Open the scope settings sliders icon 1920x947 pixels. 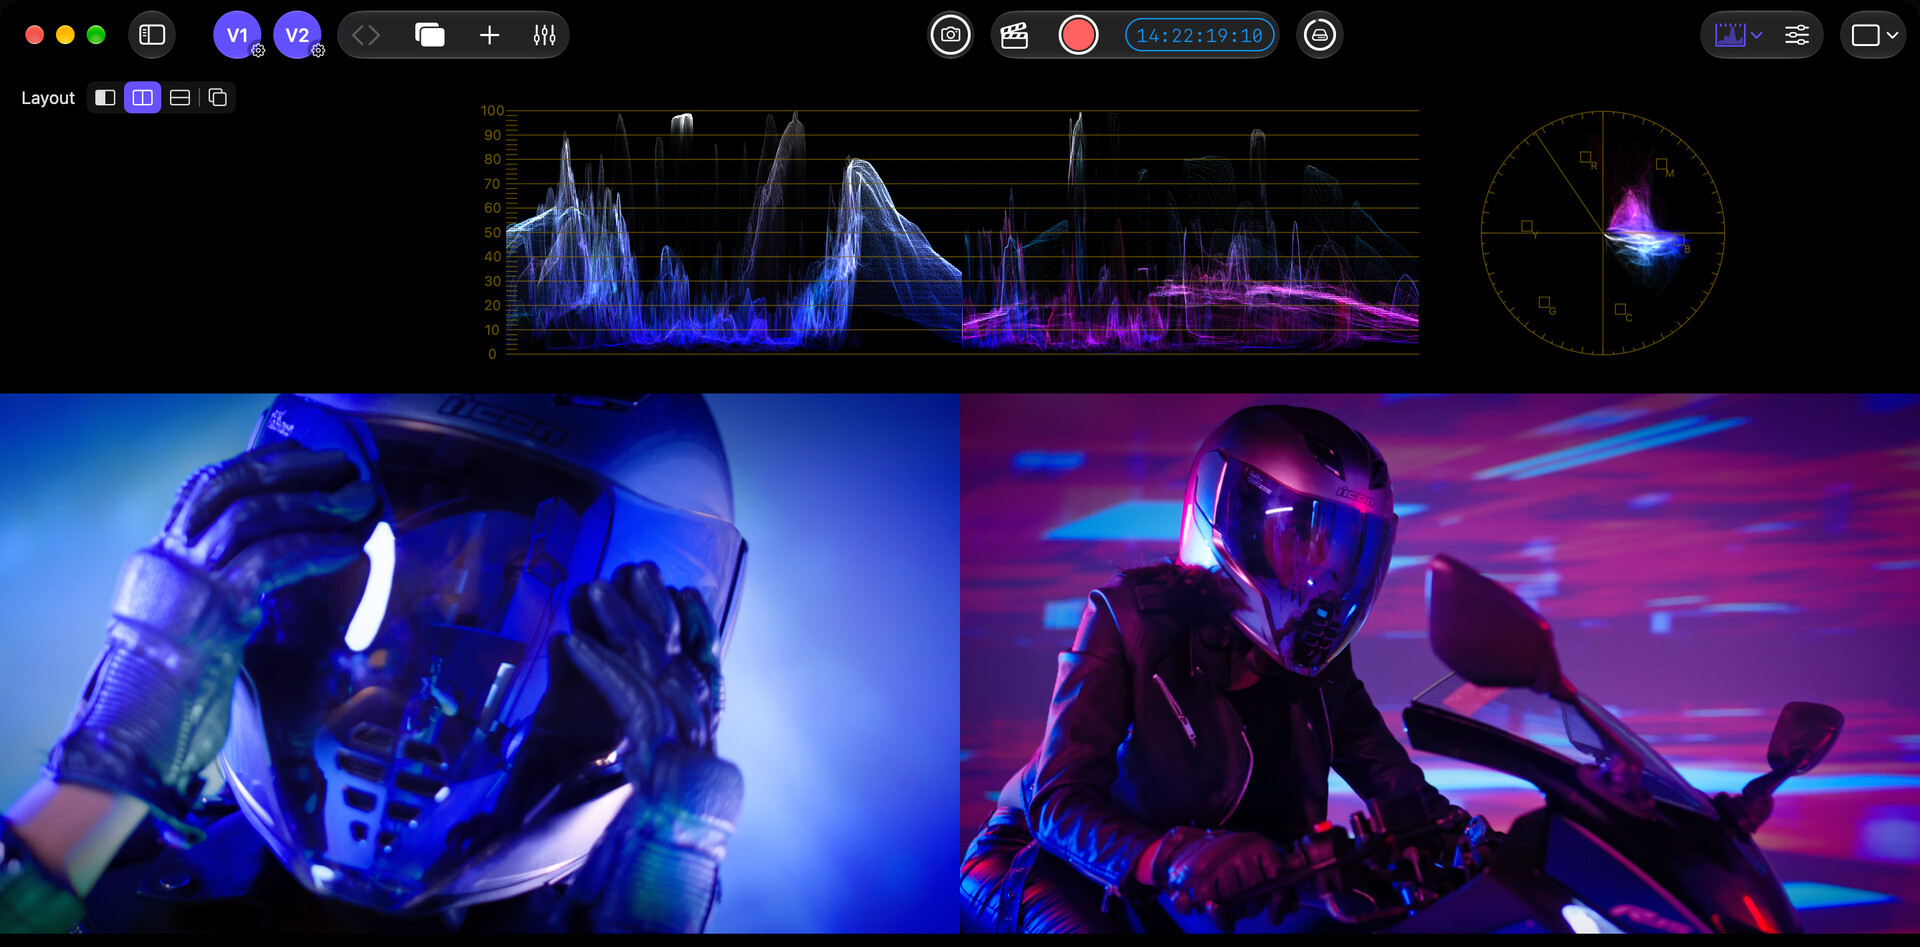tap(1797, 35)
